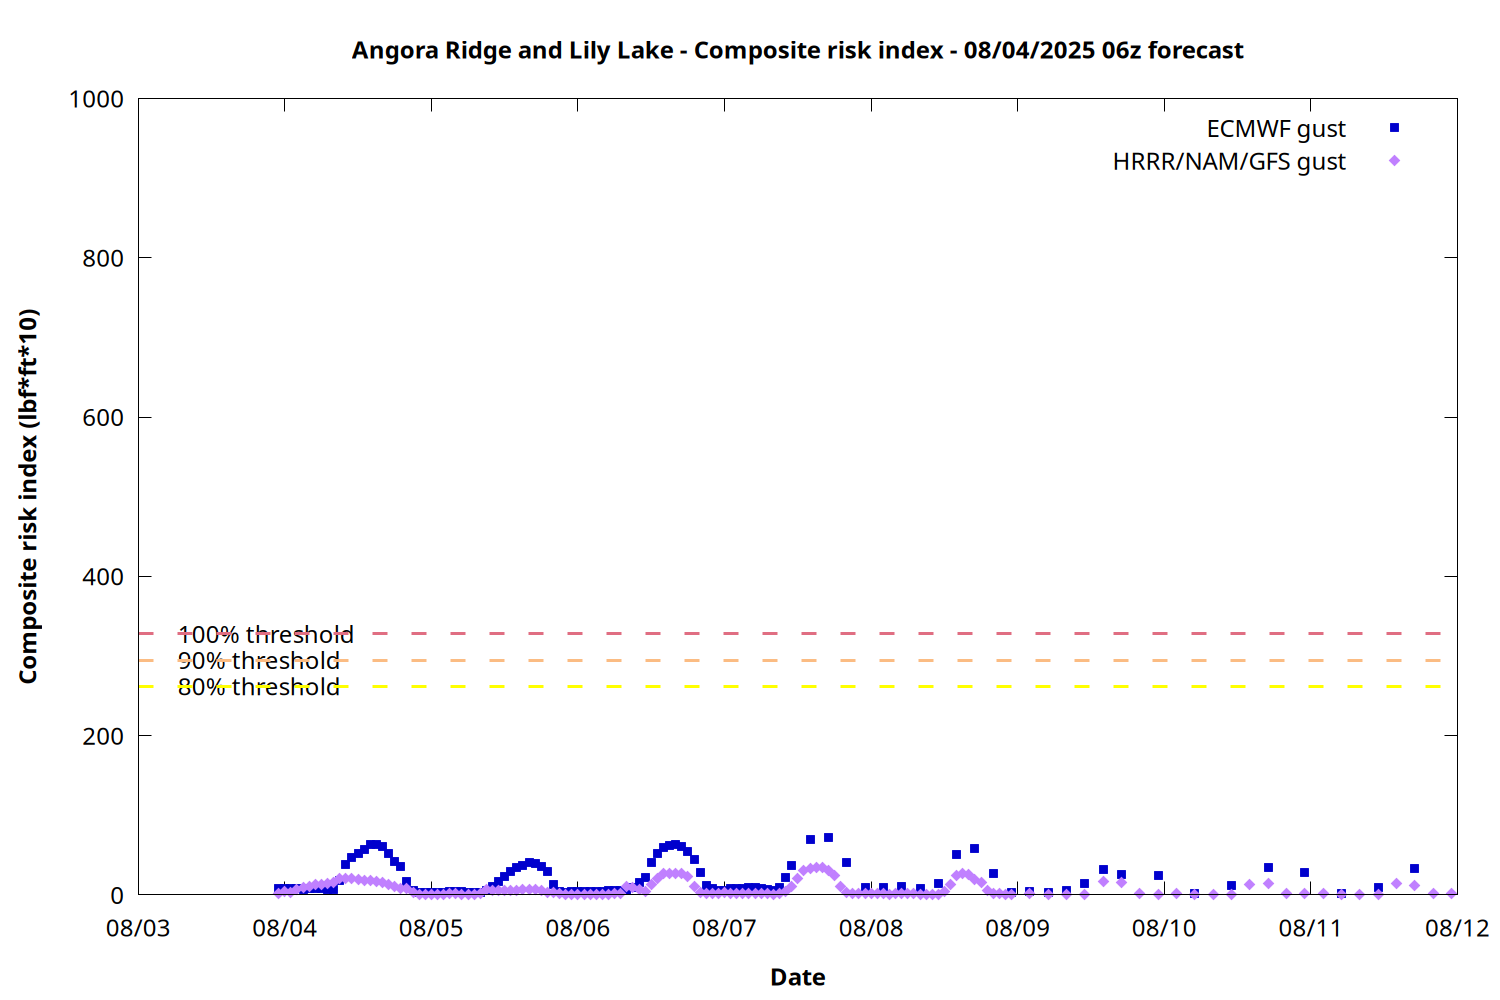Viewport: 1500px width, 1000px height.
Task: Click the y-axis value 800
Action: coord(103,258)
